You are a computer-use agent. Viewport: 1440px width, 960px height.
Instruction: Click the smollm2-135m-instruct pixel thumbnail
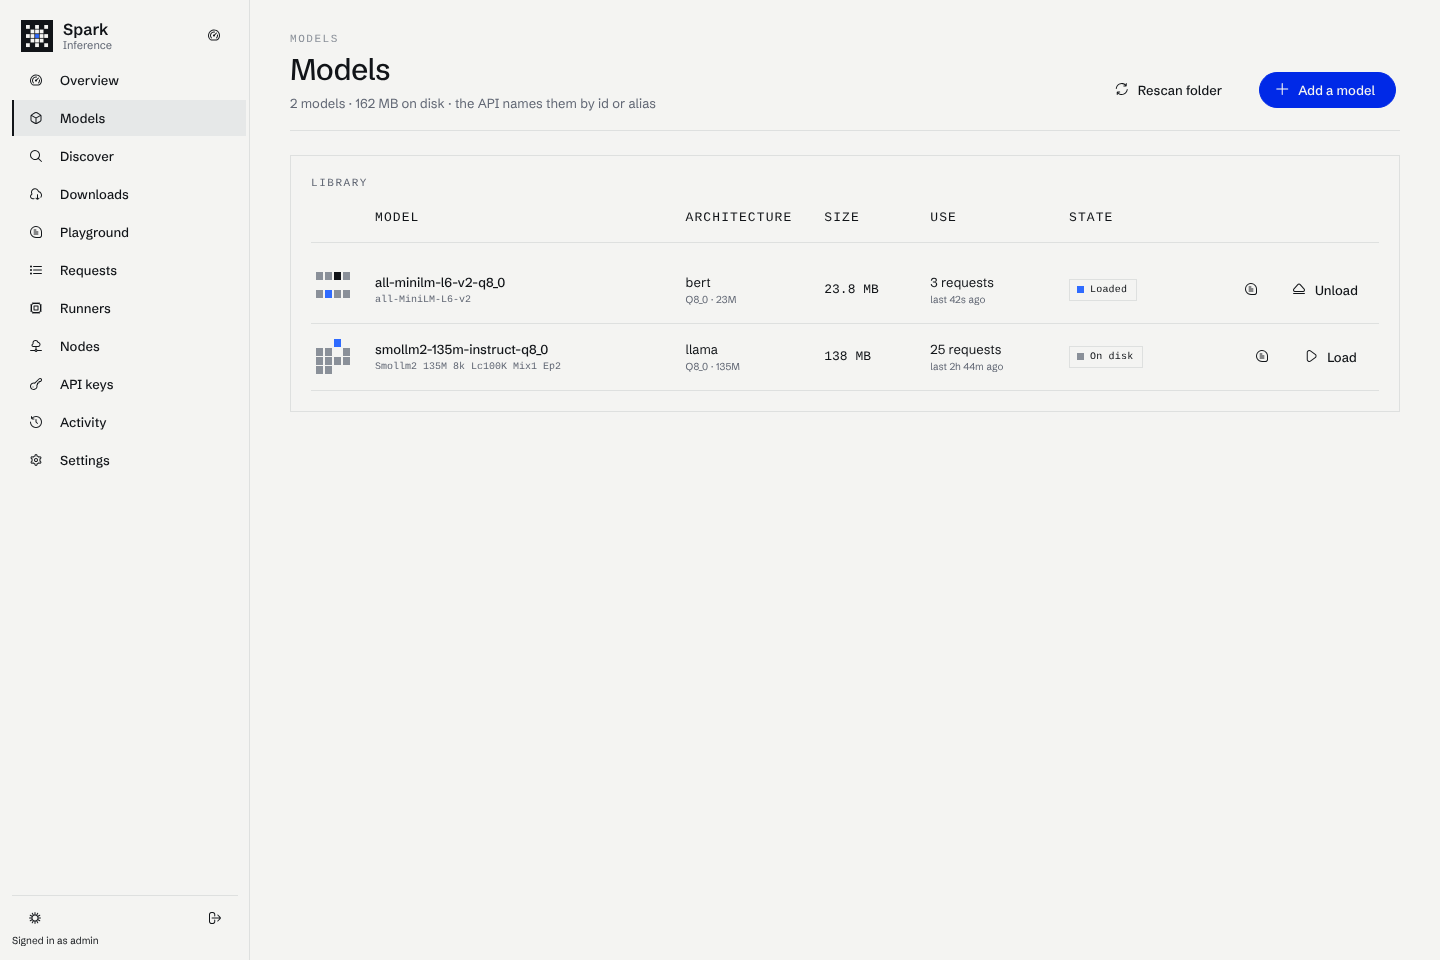pyautogui.click(x=333, y=357)
